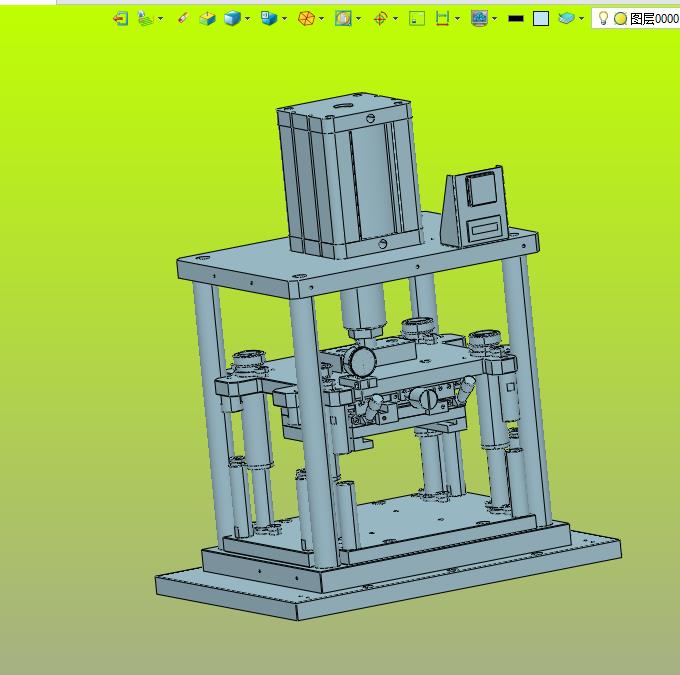680x675 pixels.
Task: Select the dimension measurement icon
Action: 442,19
